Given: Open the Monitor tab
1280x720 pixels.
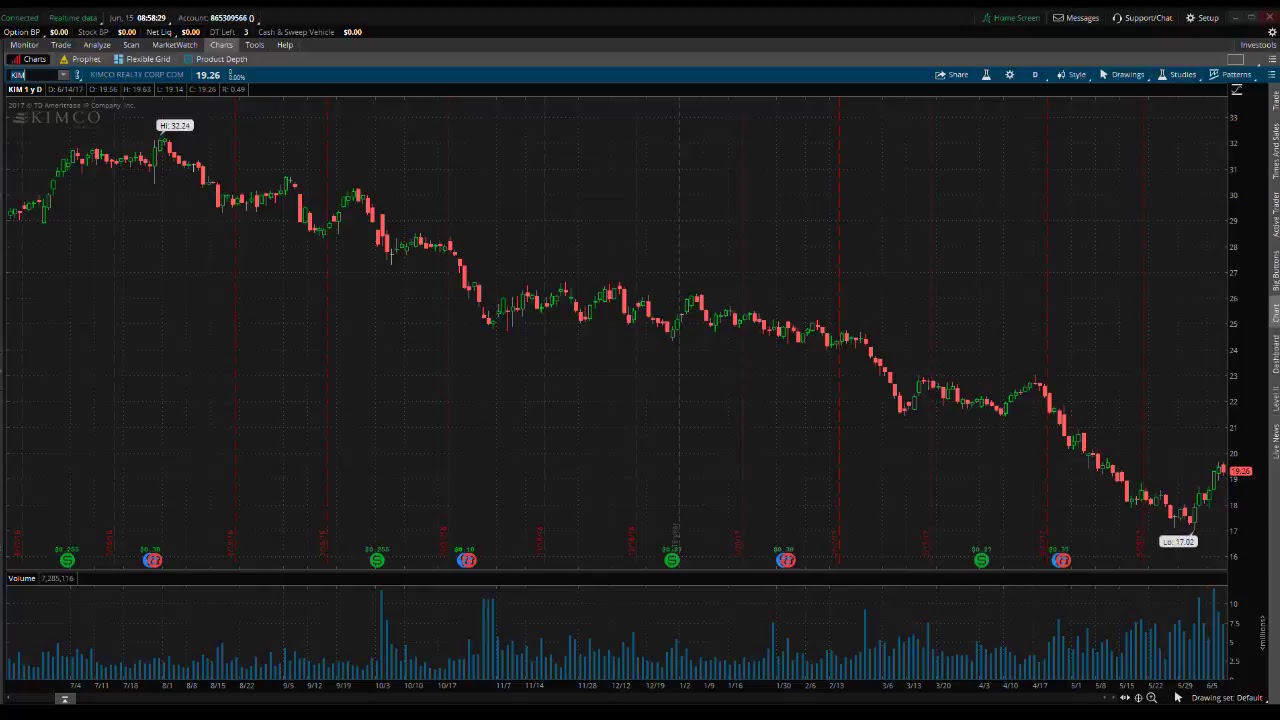Looking at the screenshot, I should [x=24, y=45].
